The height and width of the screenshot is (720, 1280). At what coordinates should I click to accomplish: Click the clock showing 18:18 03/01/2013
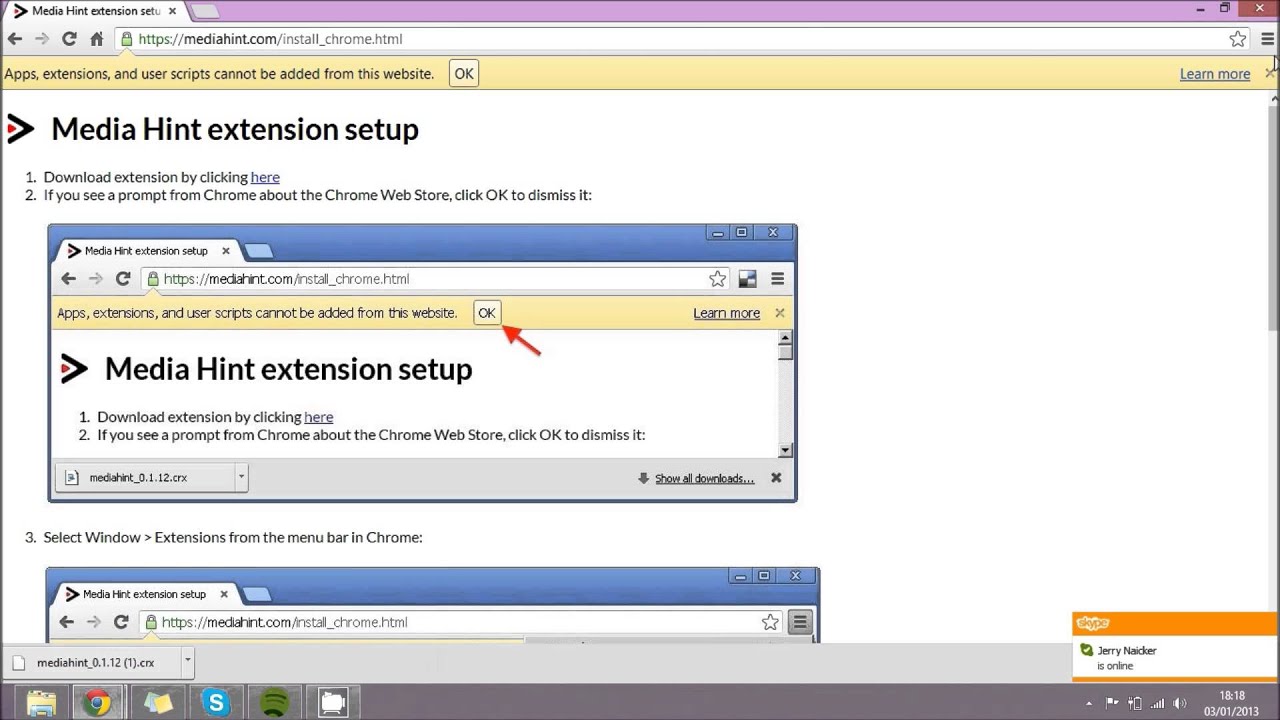[1231, 703]
